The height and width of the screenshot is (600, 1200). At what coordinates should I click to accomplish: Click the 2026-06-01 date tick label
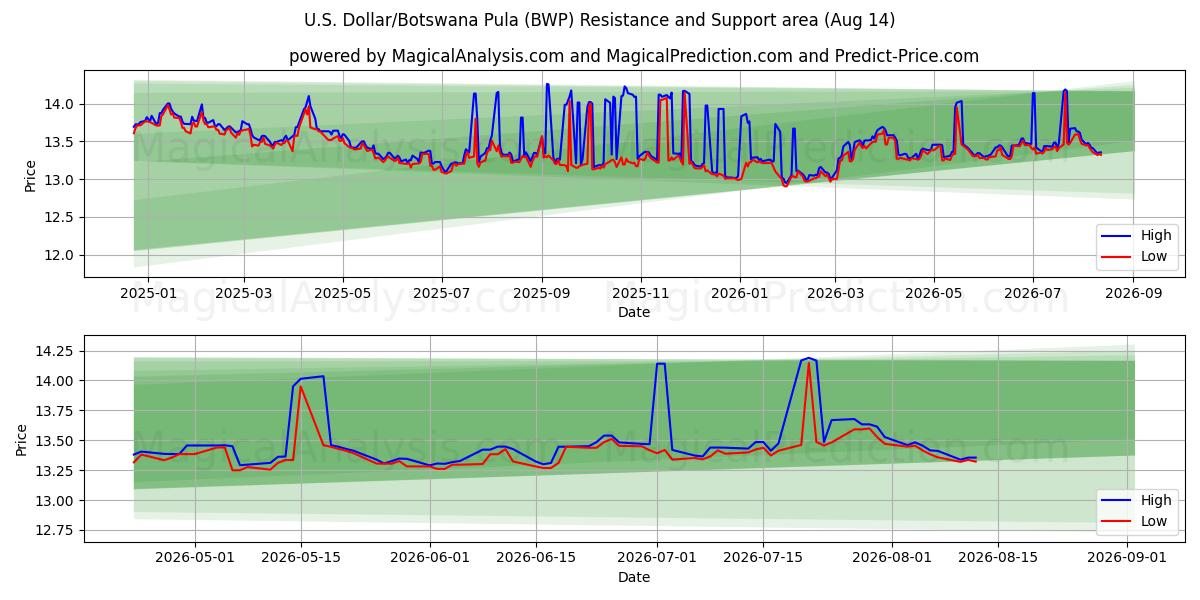click(430, 559)
